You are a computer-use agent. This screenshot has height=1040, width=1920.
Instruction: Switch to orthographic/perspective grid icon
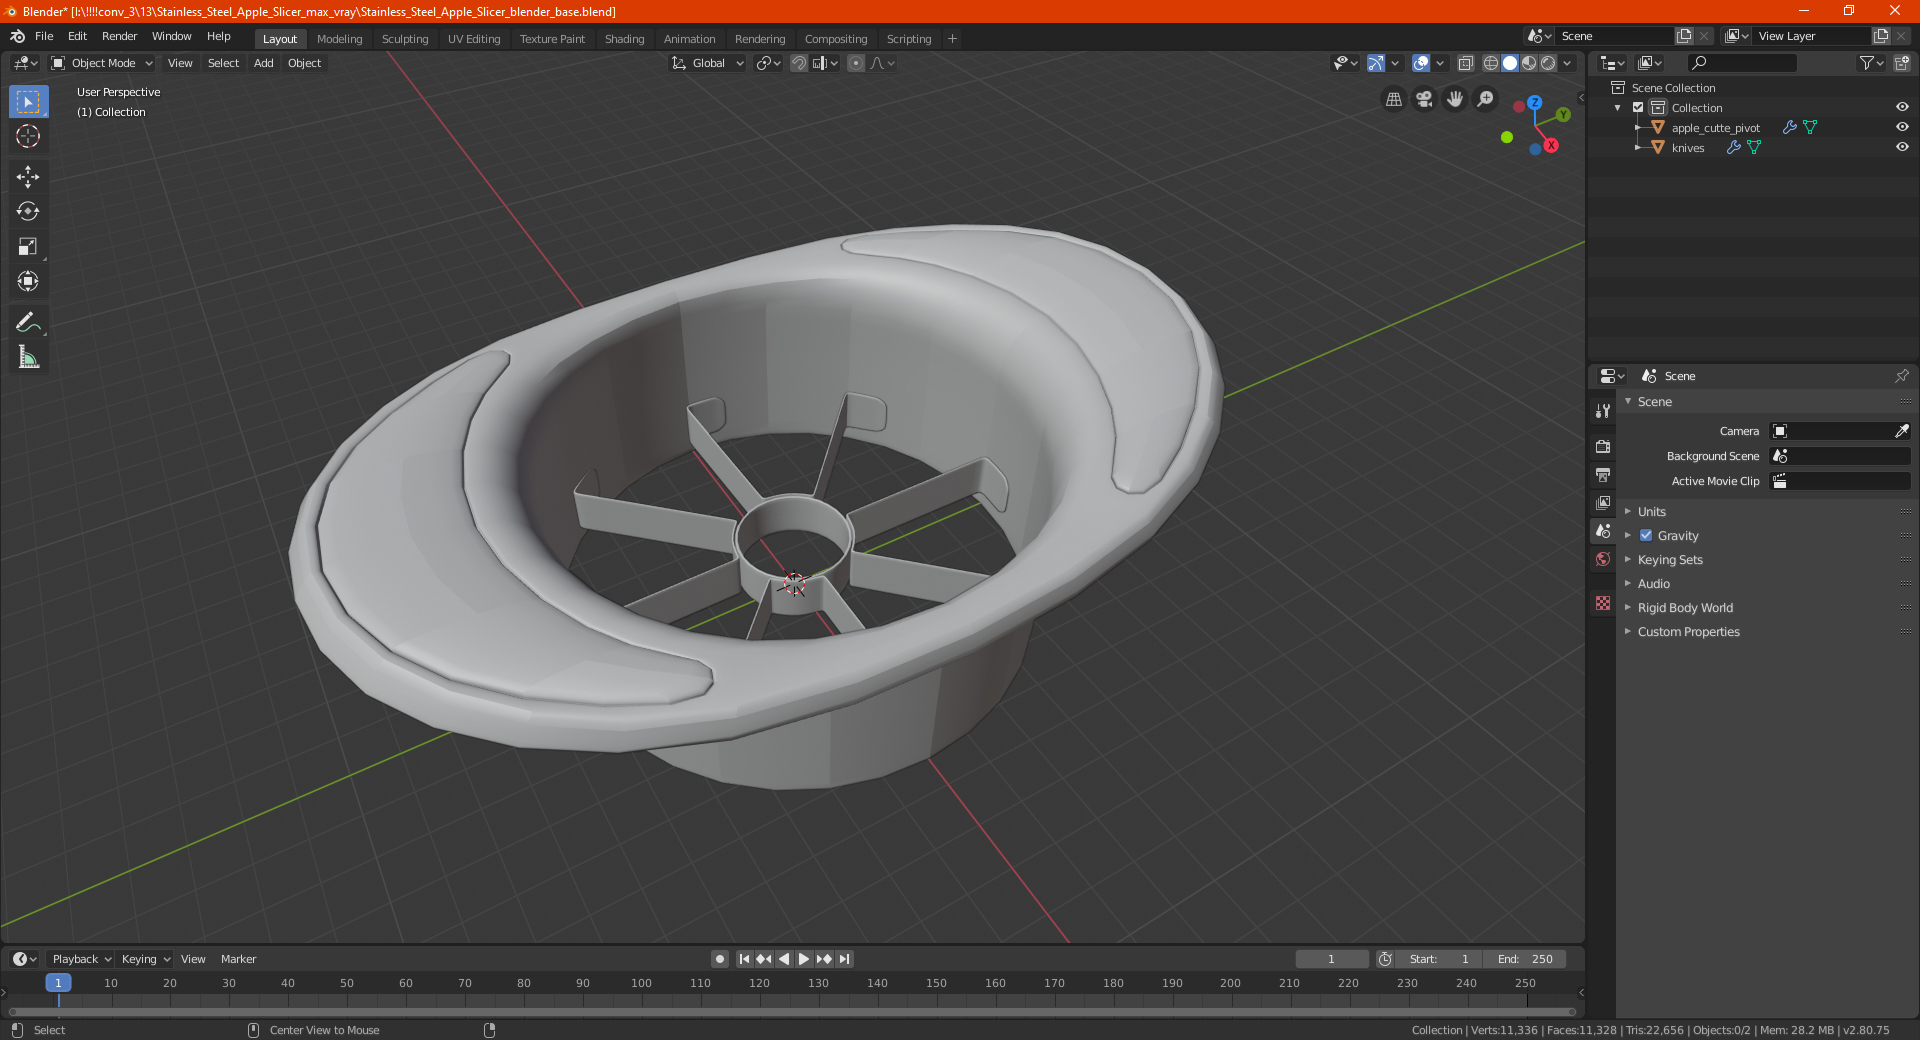(x=1393, y=99)
